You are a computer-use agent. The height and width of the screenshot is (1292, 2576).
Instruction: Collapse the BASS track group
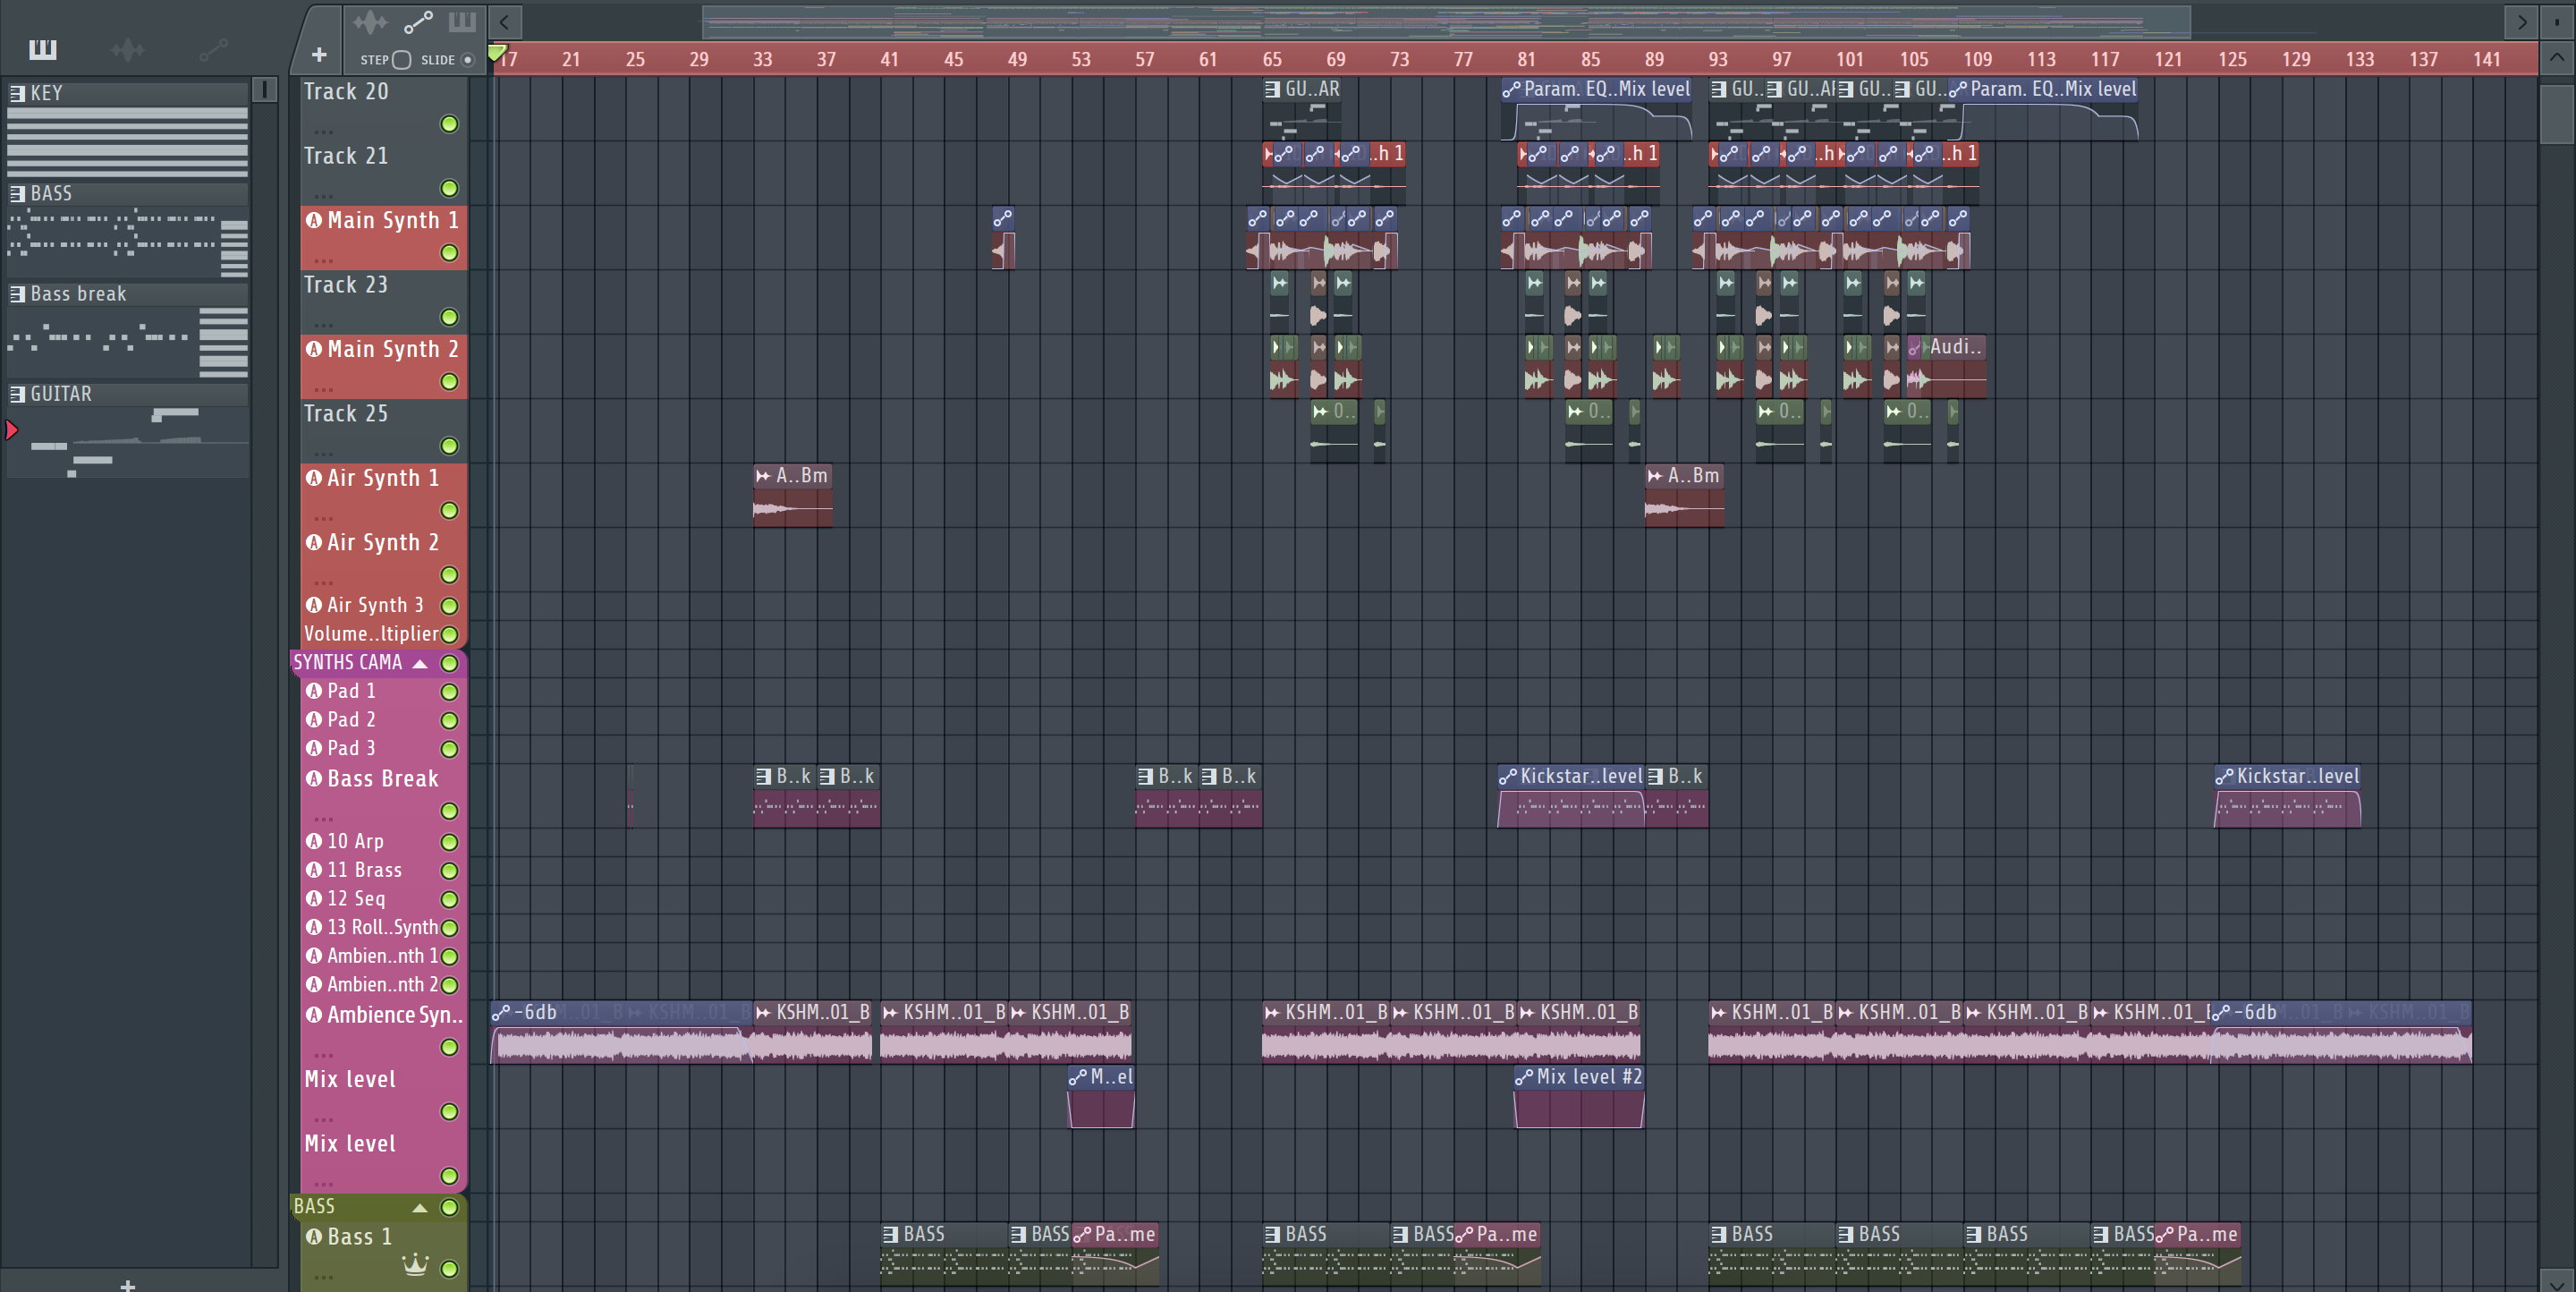pos(420,1207)
